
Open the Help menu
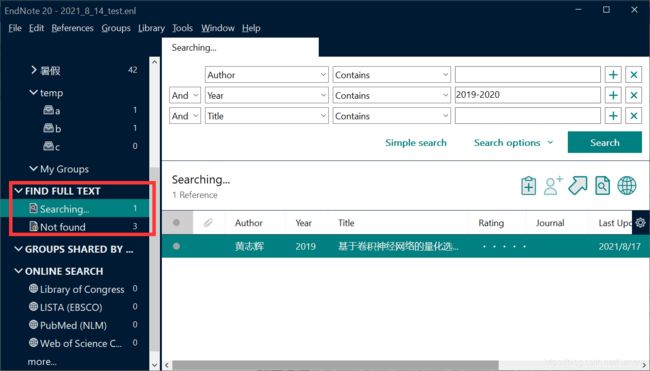(x=251, y=28)
